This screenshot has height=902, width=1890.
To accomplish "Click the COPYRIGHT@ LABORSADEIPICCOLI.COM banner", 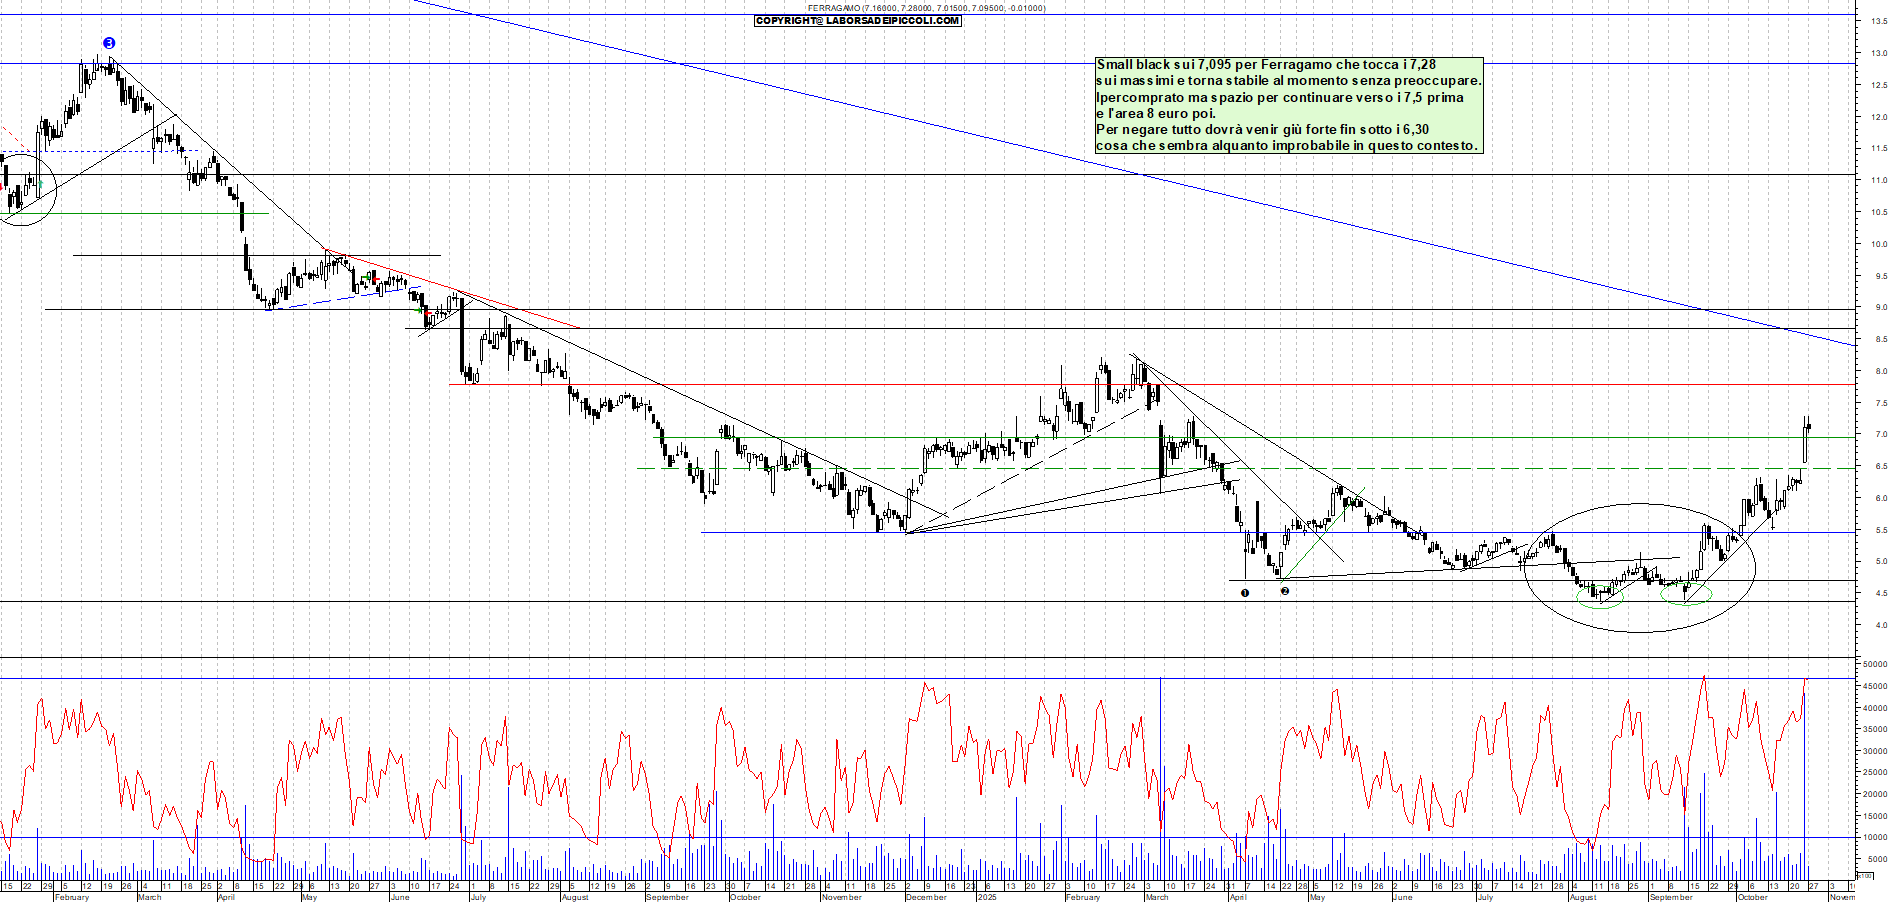I will 855,20.
